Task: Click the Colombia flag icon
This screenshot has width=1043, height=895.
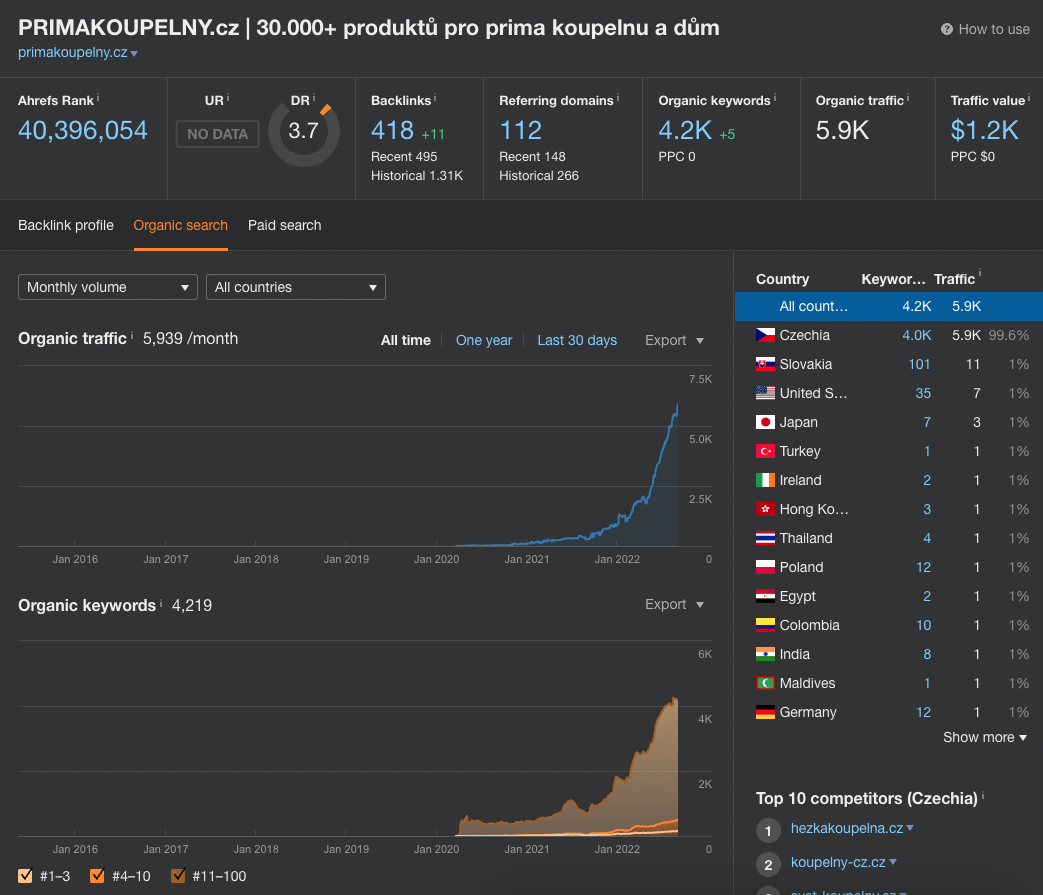Action: tap(765, 625)
